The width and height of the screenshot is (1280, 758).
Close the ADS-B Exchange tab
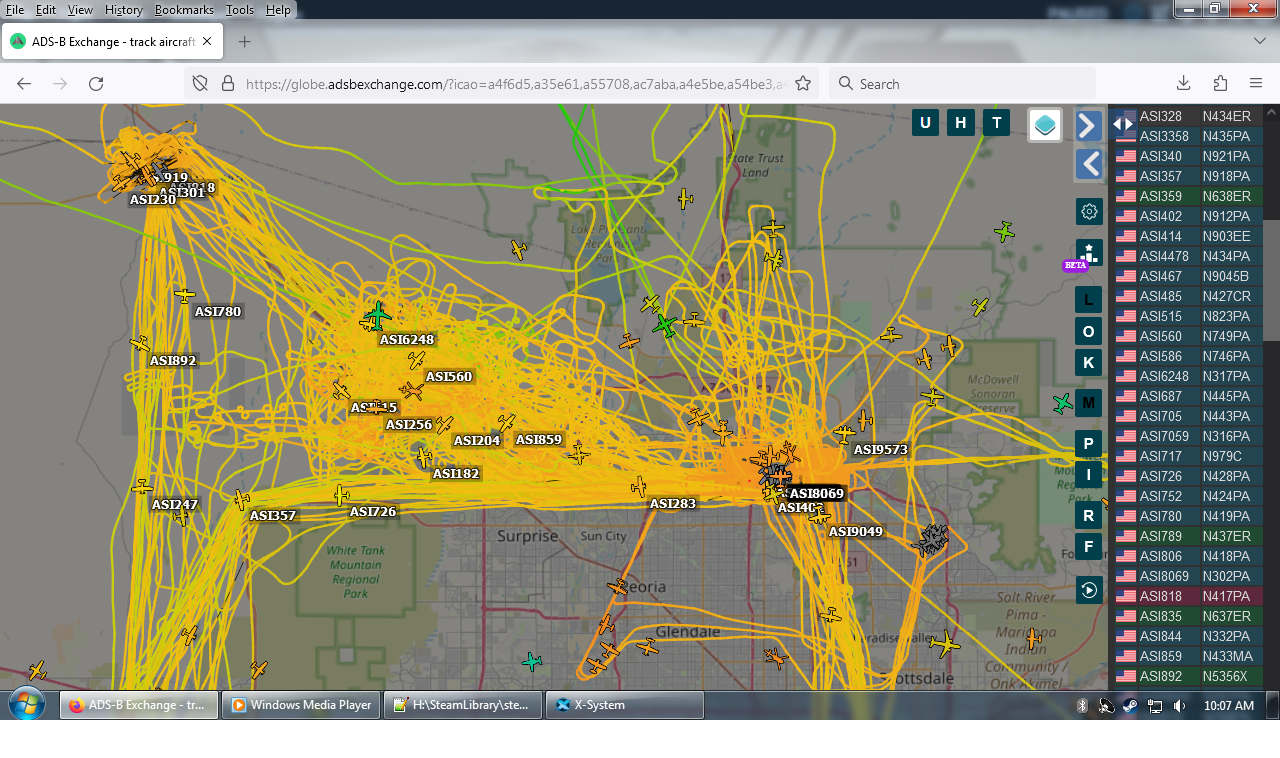[x=207, y=42]
